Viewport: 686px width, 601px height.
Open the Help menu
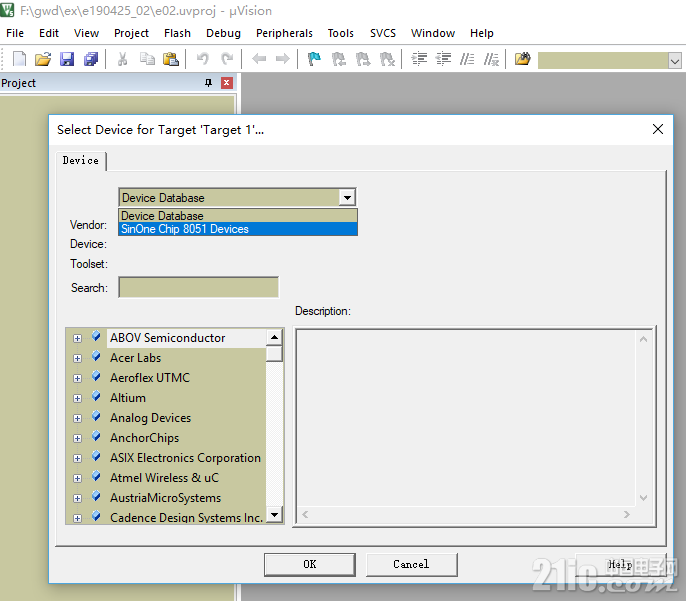point(482,33)
